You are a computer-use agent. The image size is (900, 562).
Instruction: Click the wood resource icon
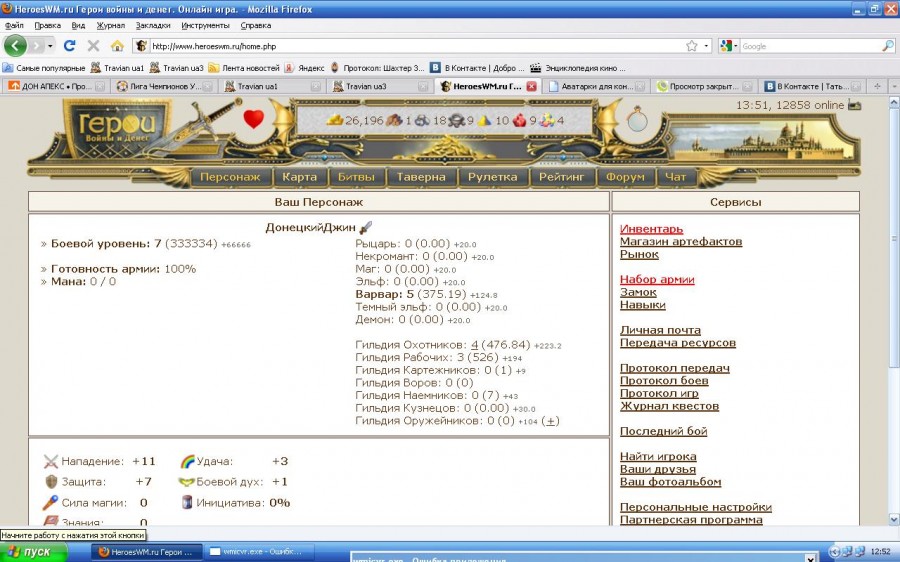(394, 120)
